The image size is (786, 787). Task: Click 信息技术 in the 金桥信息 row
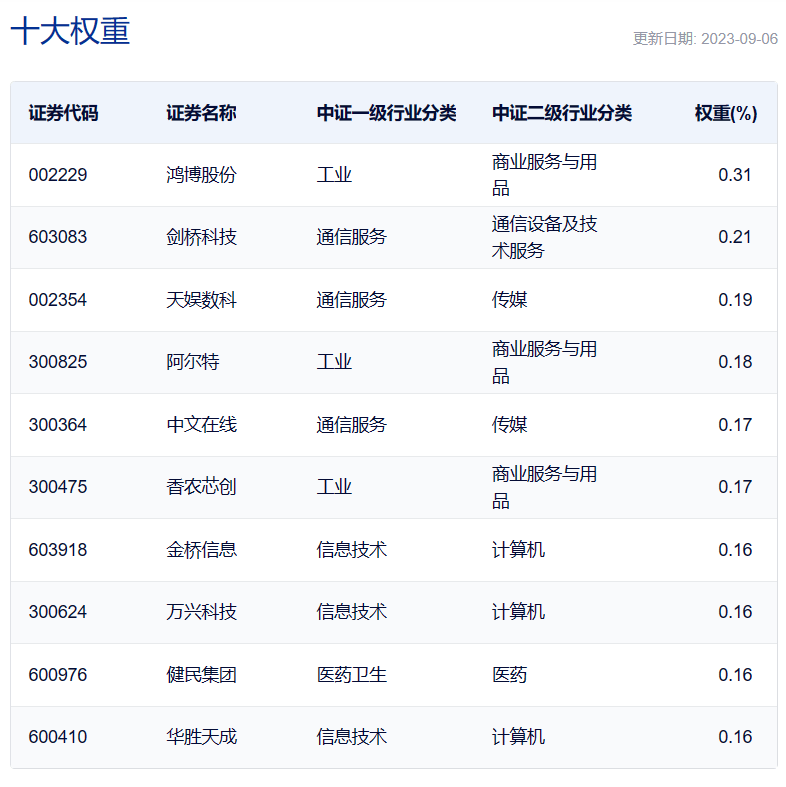point(352,550)
